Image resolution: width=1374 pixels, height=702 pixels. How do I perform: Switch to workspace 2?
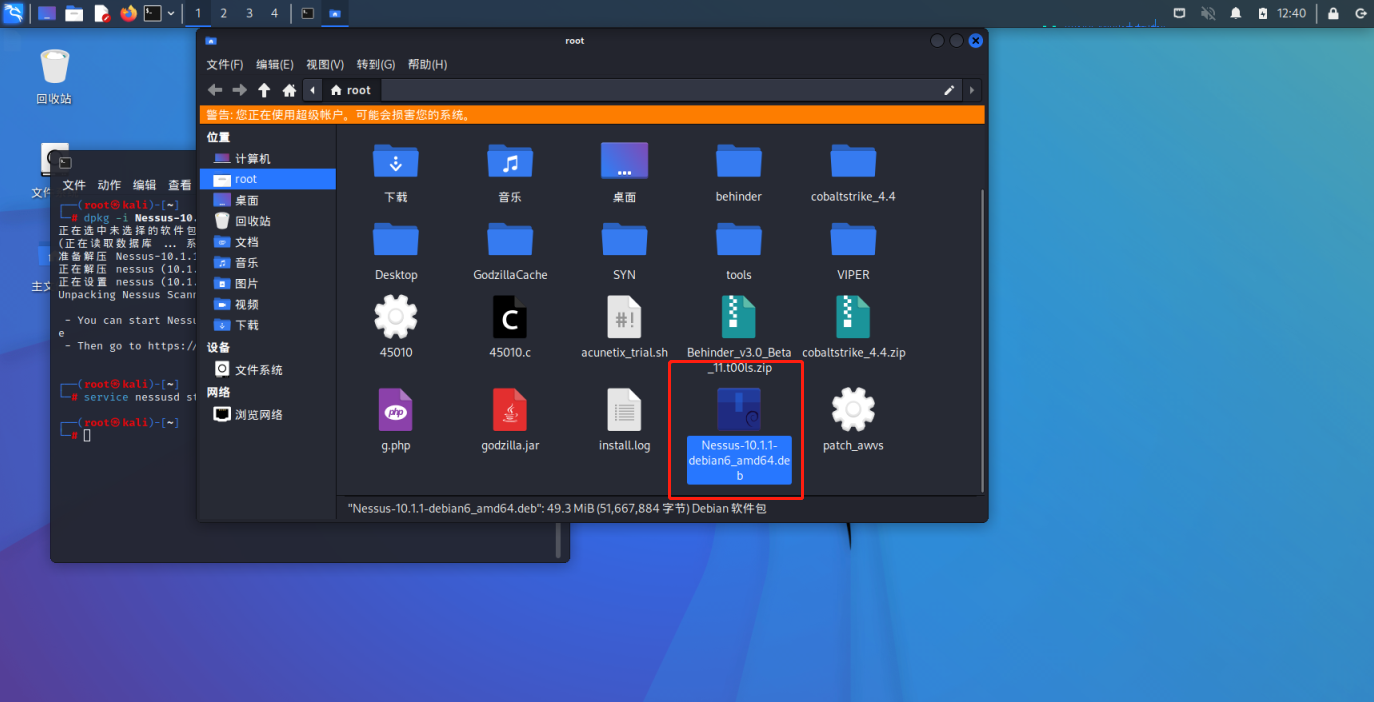coord(223,13)
